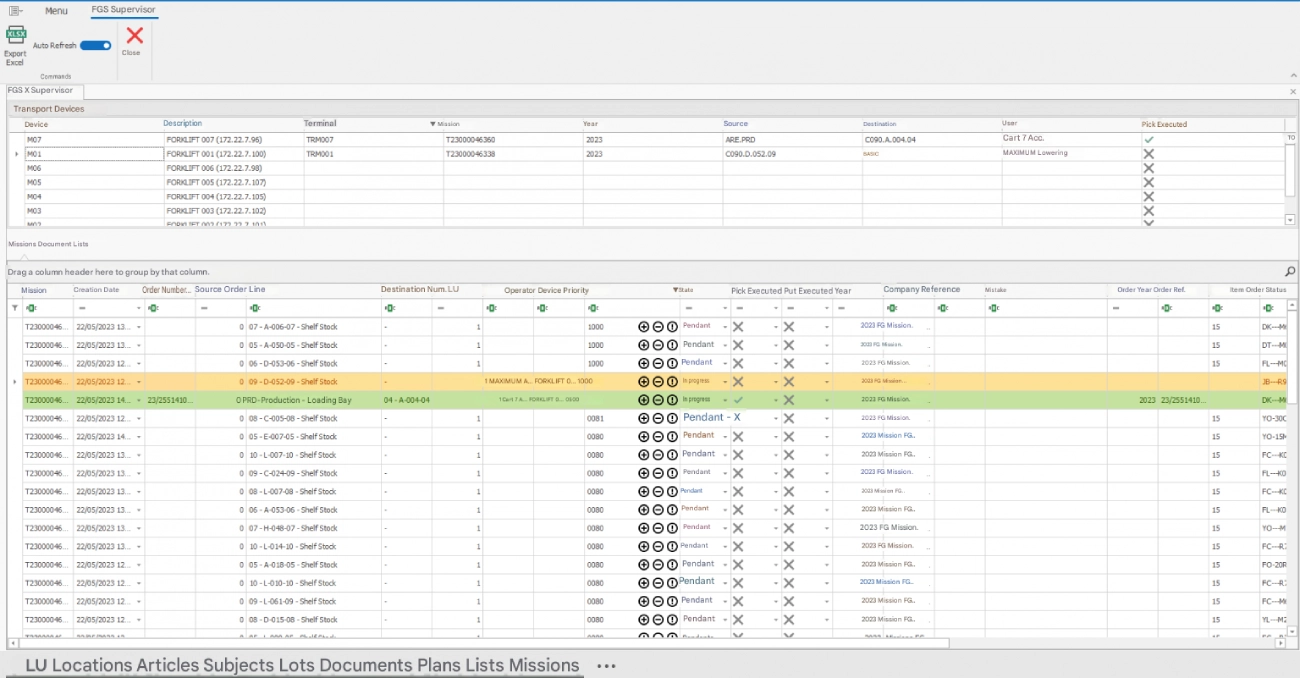Click the info icon in row 09 - C-024-09
Viewport: 1300px width, 678px height.
[x=672, y=473]
